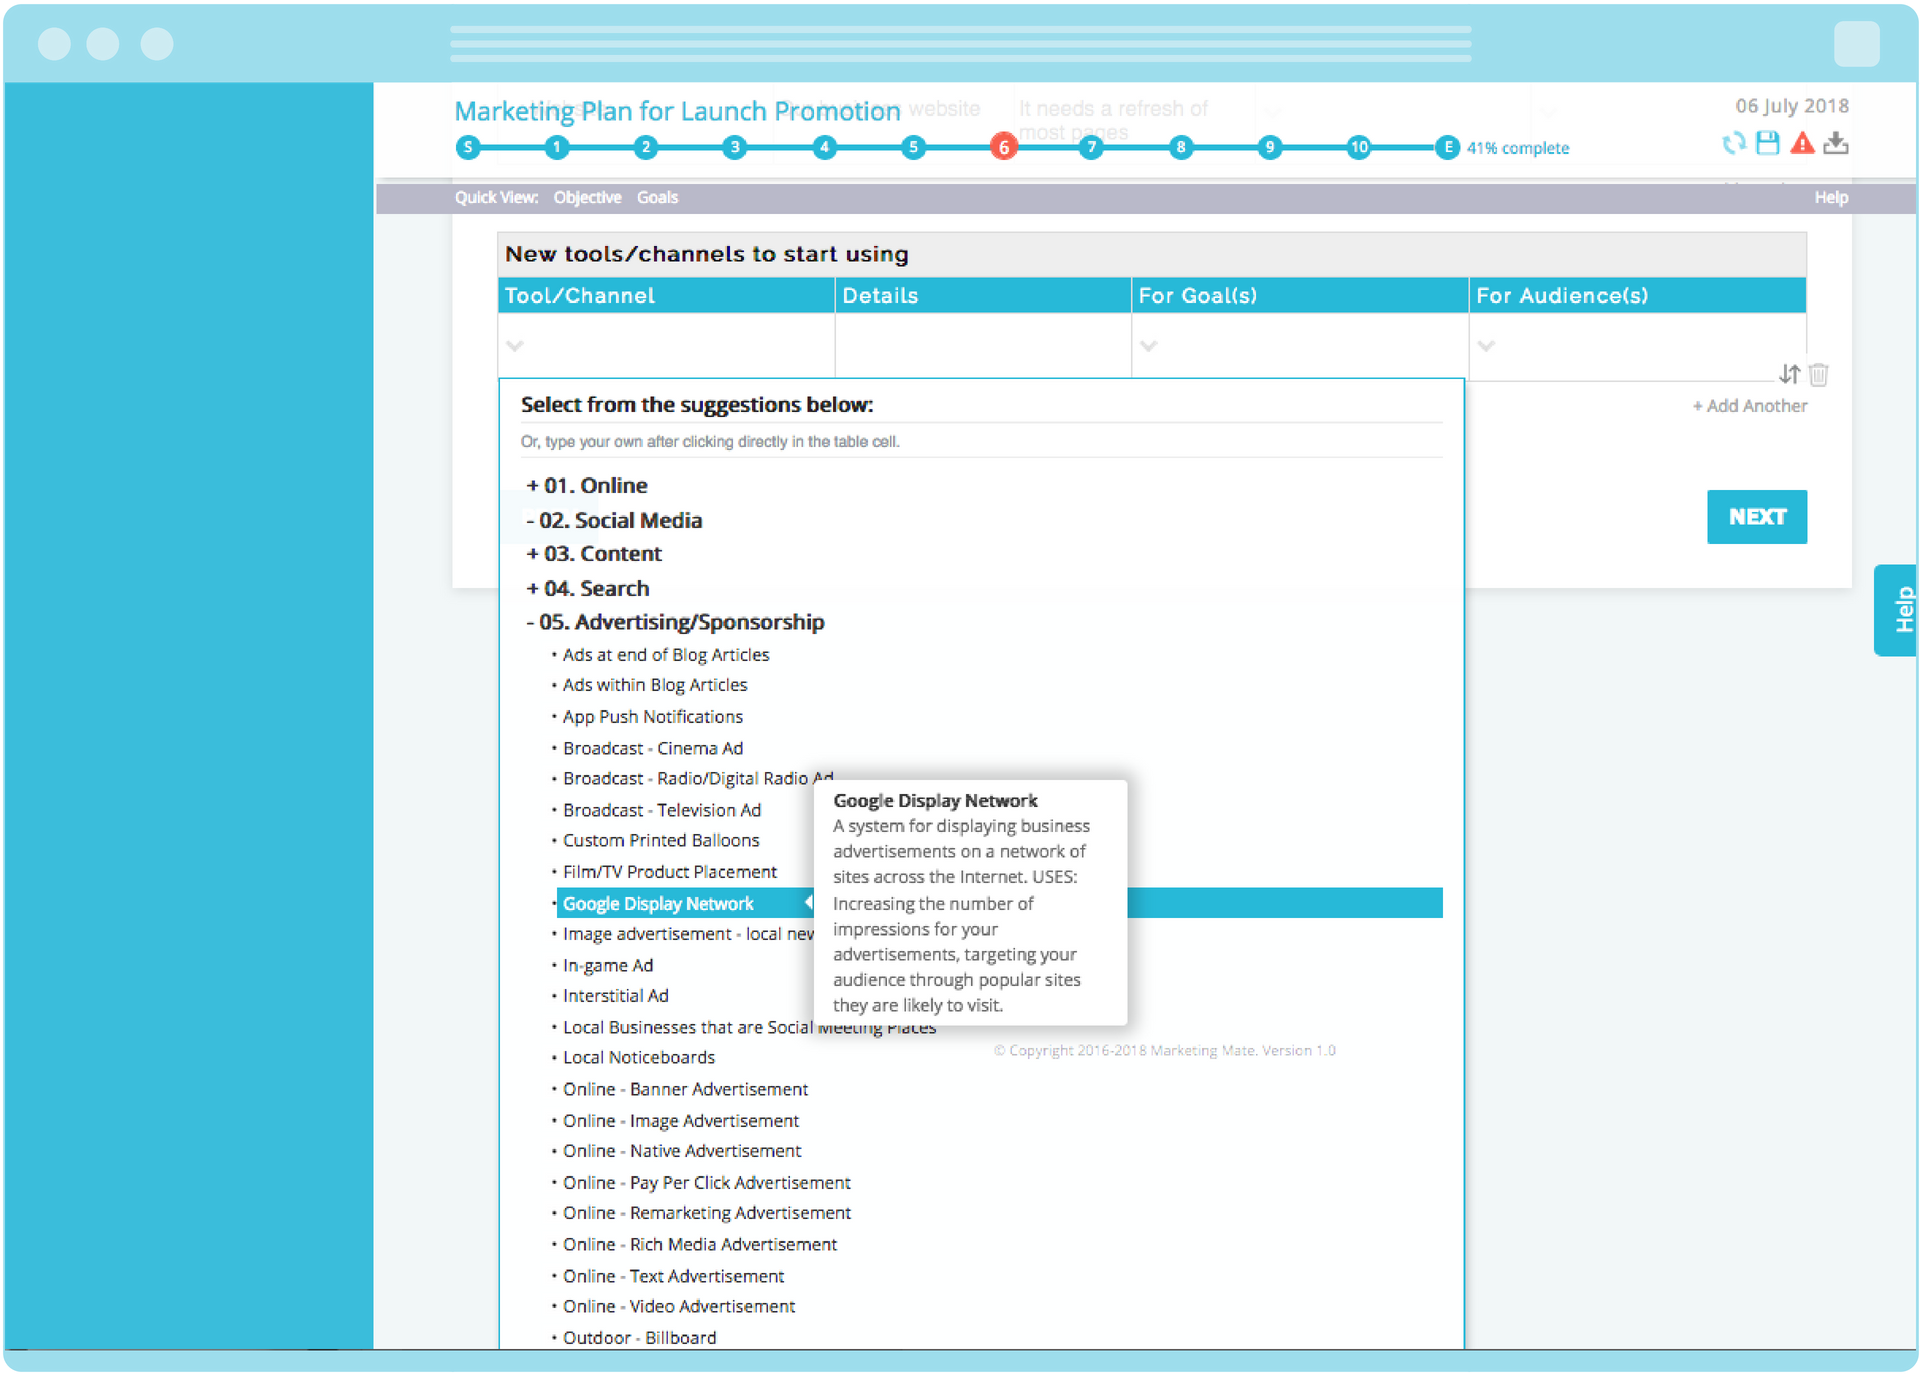The height and width of the screenshot is (1380, 1920).
Task: Click inside the Details table cell
Action: click(983, 346)
